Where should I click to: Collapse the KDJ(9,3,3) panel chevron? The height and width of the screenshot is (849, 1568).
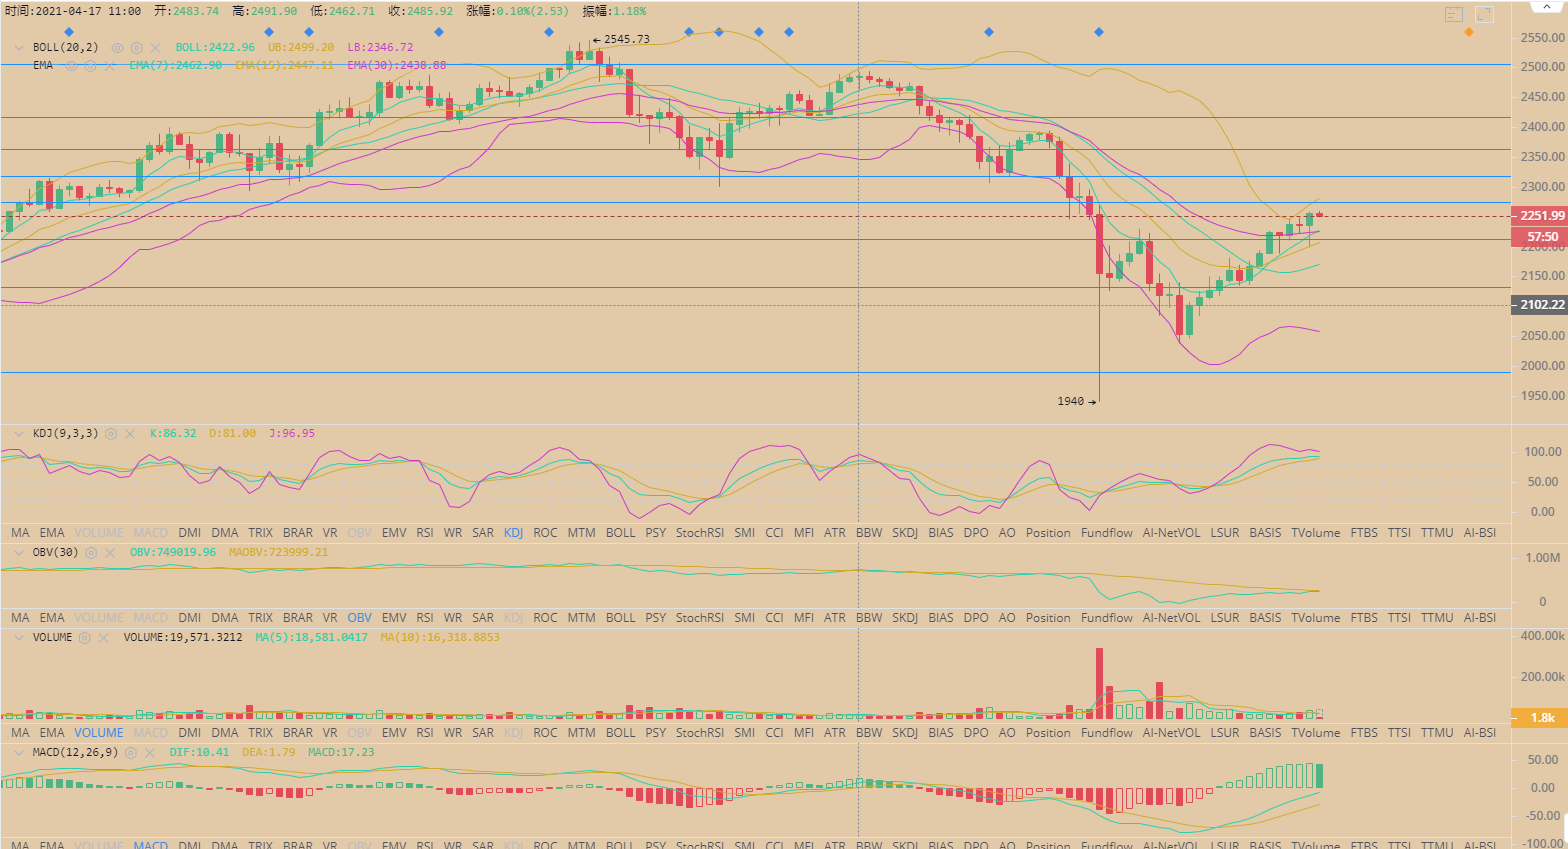[x=19, y=434]
